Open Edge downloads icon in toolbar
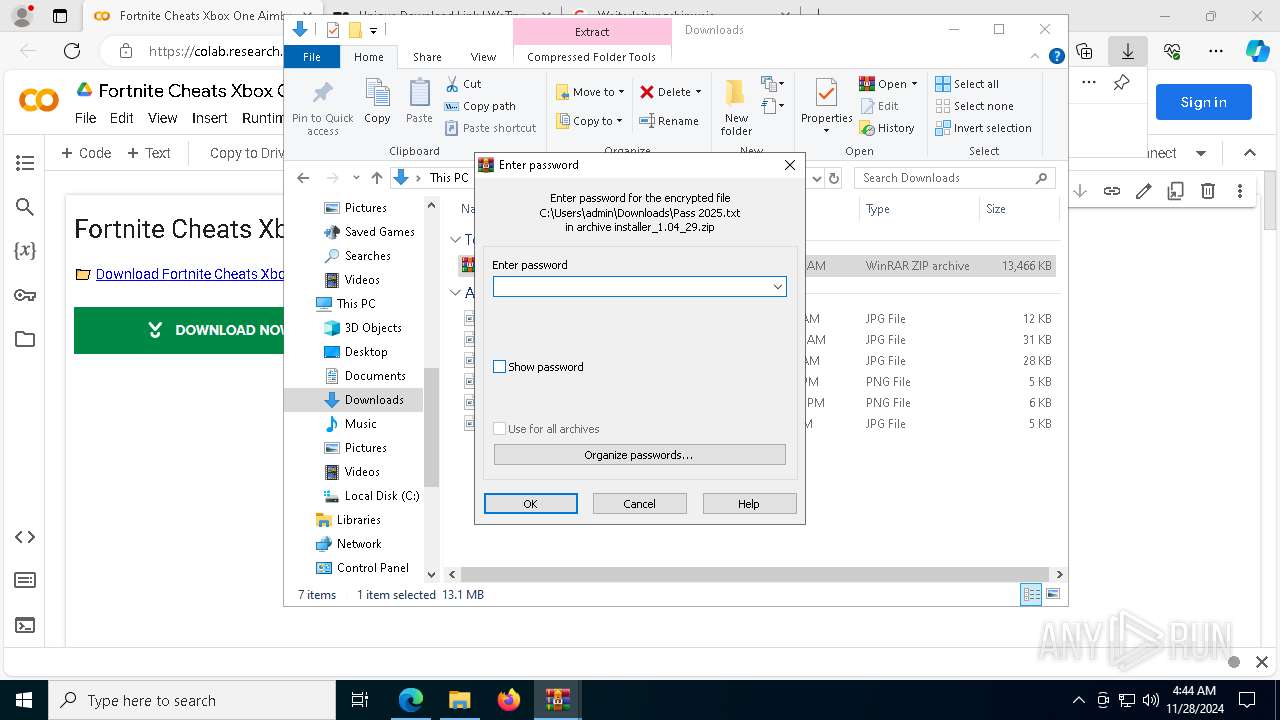The width and height of the screenshot is (1280, 720). click(x=1128, y=51)
